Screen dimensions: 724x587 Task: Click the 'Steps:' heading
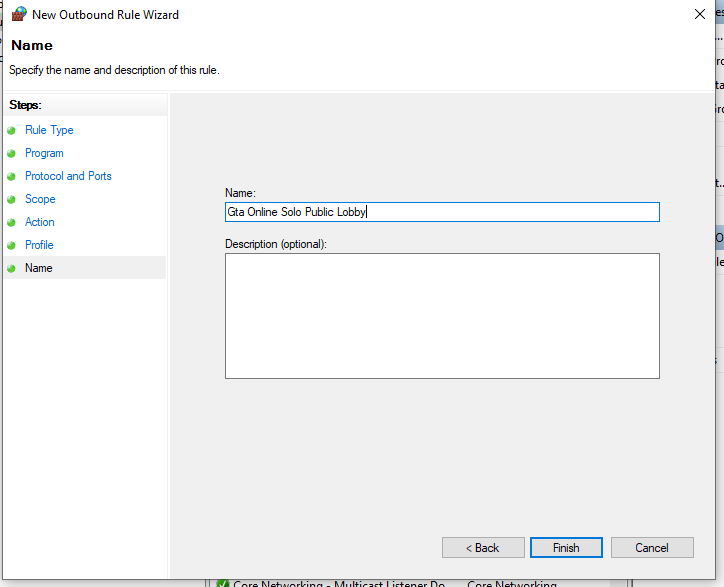coord(25,105)
